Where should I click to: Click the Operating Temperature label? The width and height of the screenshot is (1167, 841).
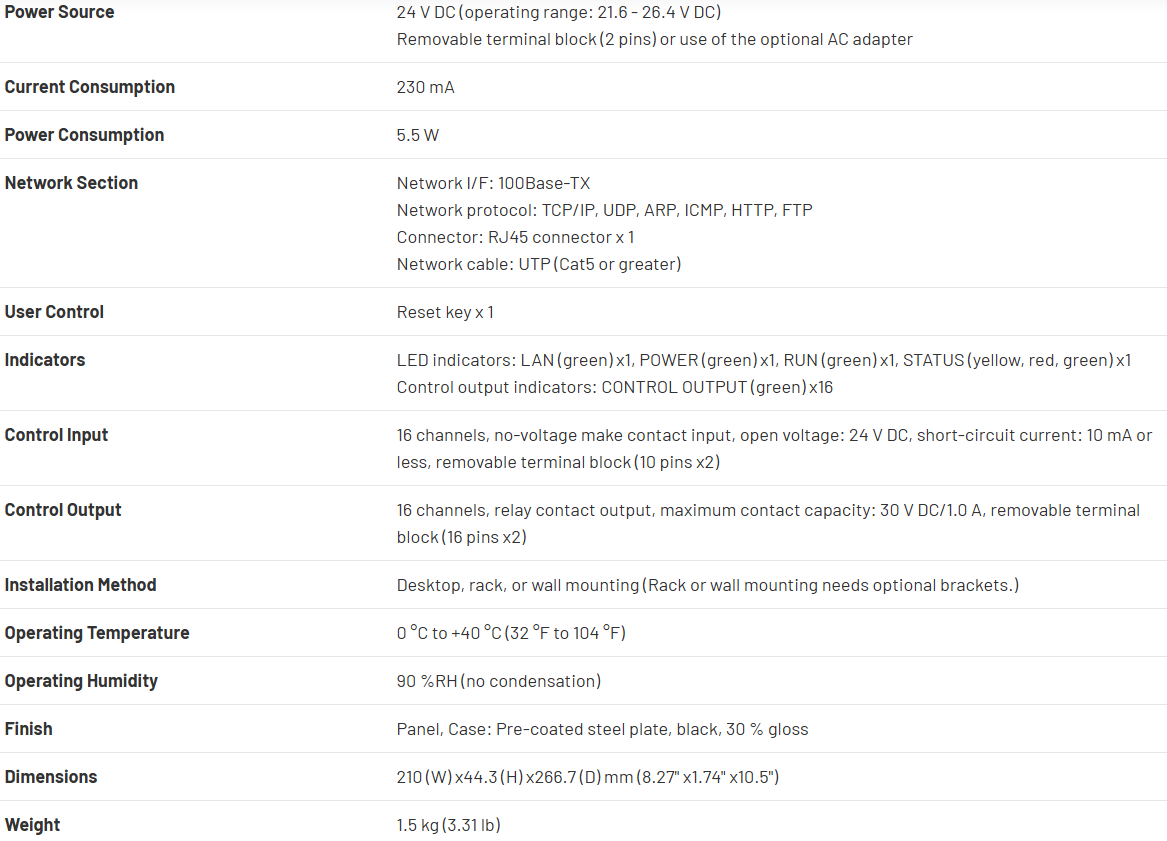click(x=97, y=633)
